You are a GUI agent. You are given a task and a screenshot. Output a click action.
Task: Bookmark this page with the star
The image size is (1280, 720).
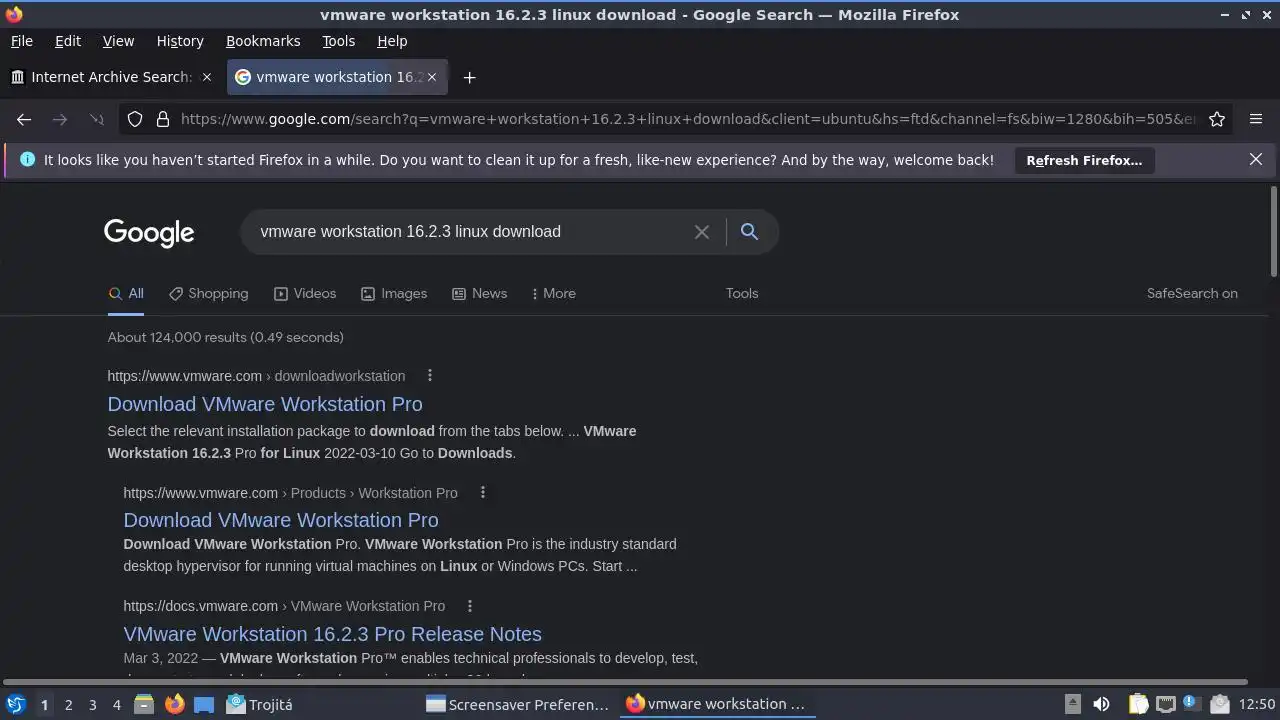tap(1217, 119)
